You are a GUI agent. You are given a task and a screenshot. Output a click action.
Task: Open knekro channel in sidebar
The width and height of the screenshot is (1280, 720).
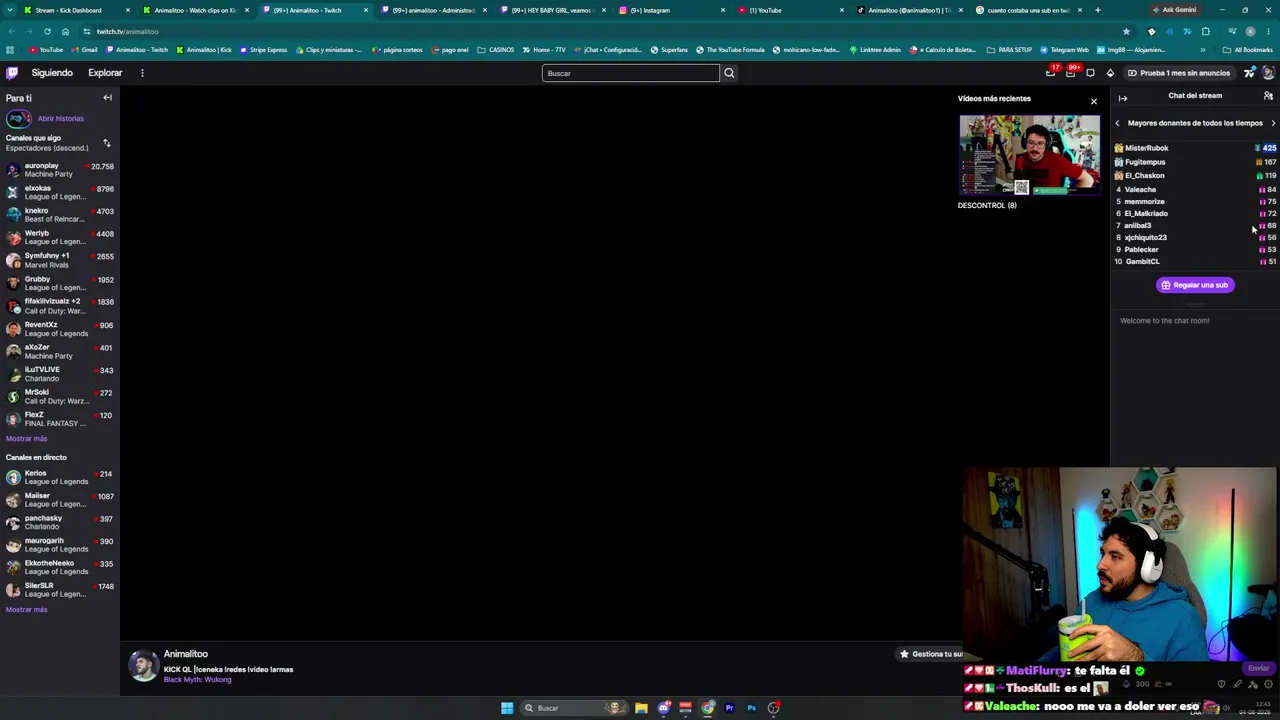pyautogui.click(x=60, y=215)
